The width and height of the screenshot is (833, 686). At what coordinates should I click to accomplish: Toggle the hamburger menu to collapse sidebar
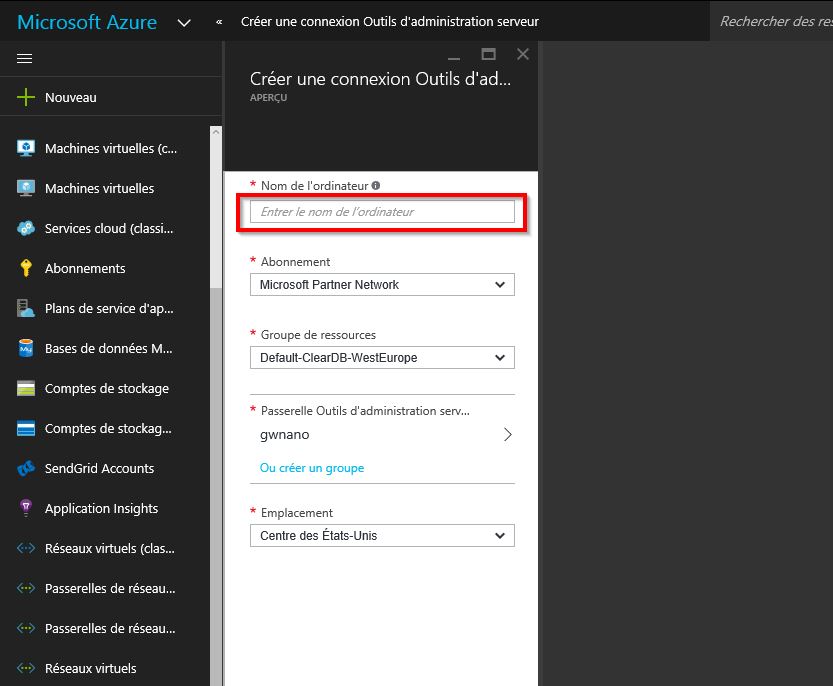(25, 58)
